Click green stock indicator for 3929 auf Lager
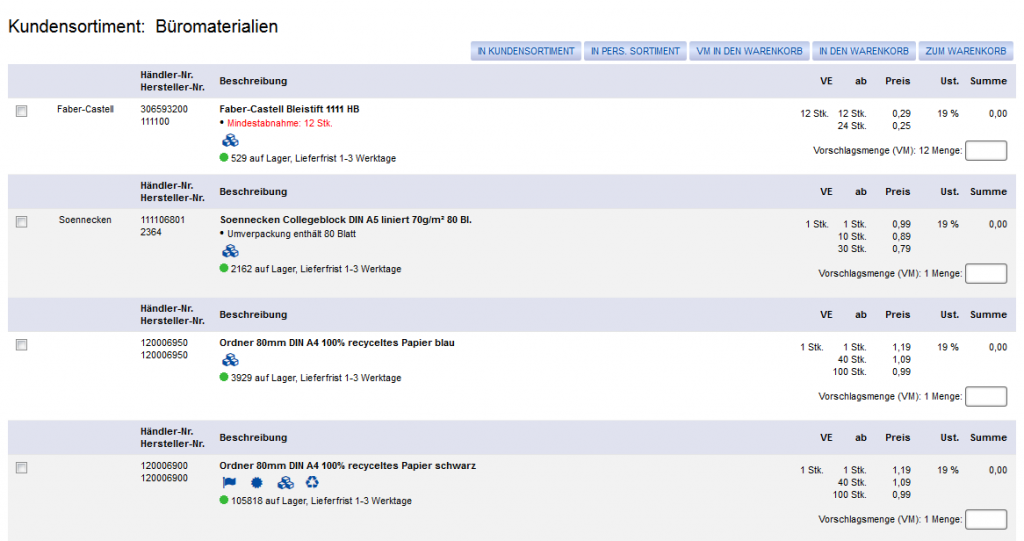 [224, 377]
